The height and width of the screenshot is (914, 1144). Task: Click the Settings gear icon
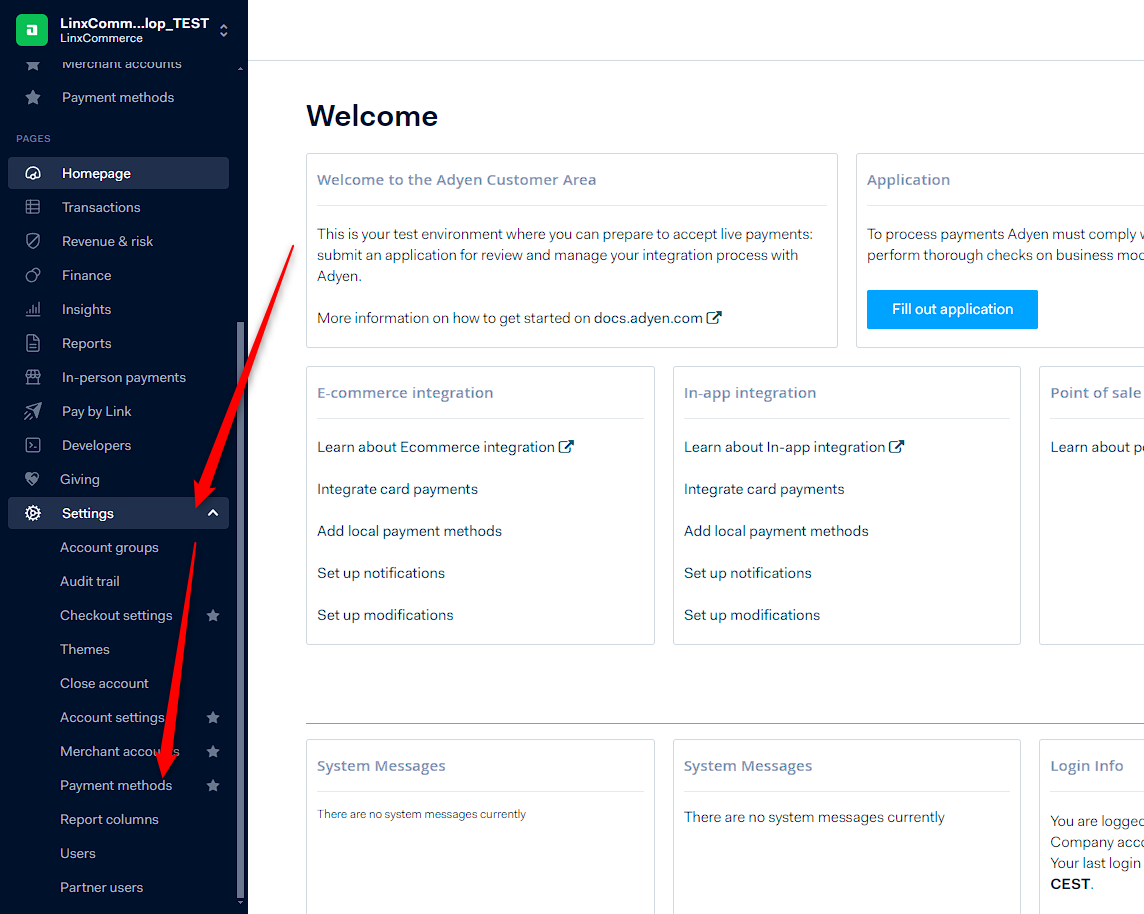pos(33,514)
